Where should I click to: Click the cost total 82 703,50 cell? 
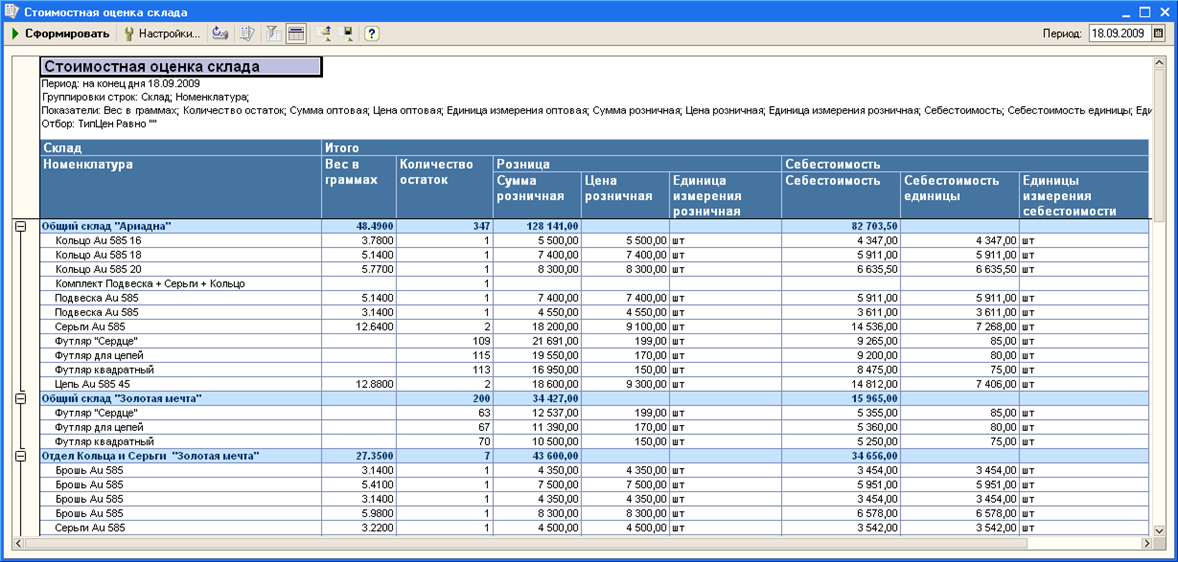point(841,226)
